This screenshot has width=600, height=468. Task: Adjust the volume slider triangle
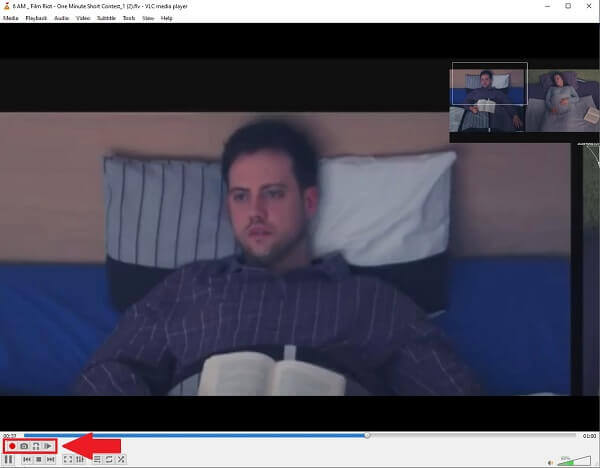(x=574, y=460)
